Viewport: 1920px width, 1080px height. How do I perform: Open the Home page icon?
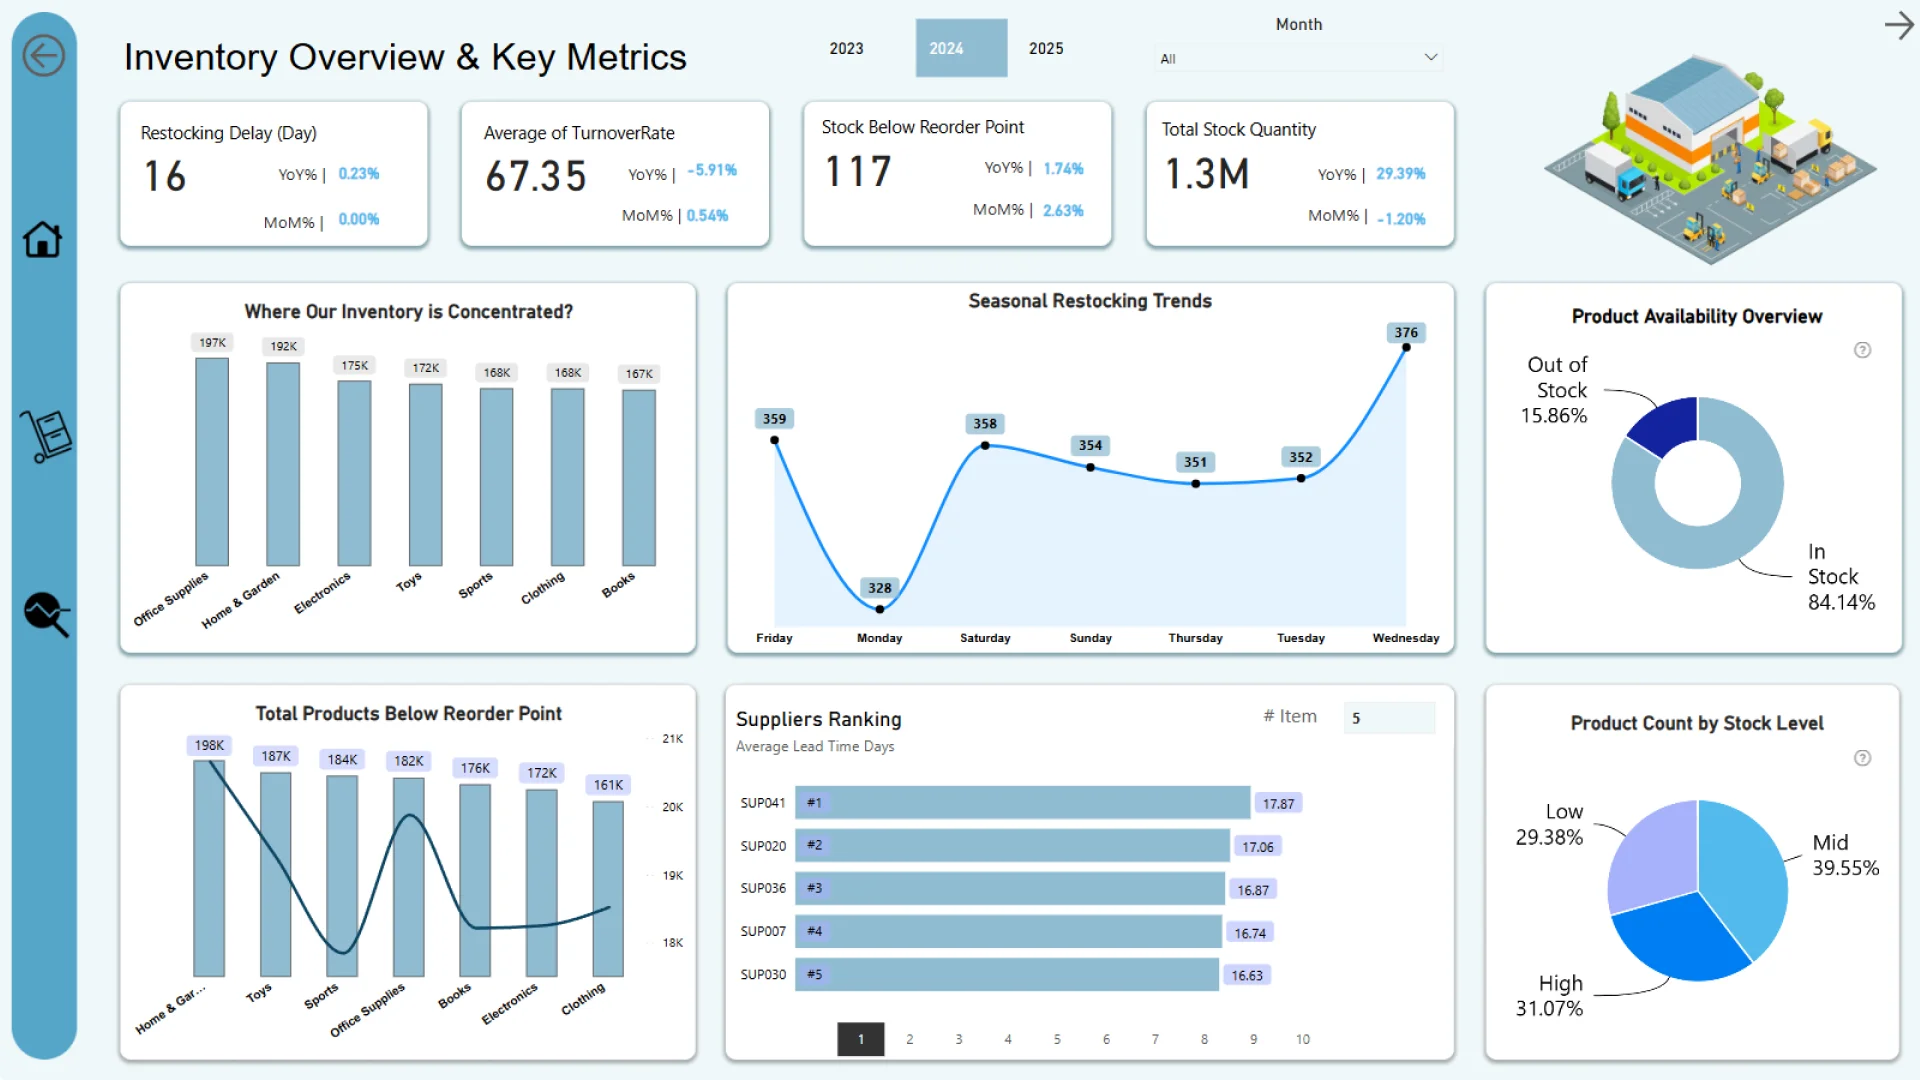[x=43, y=240]
